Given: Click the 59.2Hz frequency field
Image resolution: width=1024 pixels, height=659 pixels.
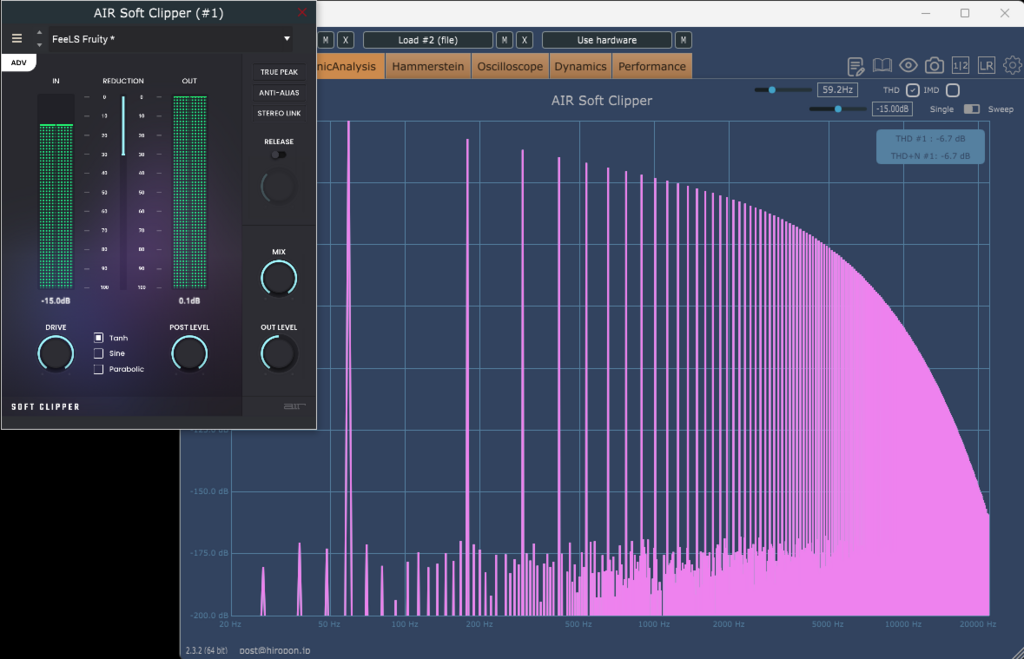Looking at the screenshot, I should [x=837, y=90].
